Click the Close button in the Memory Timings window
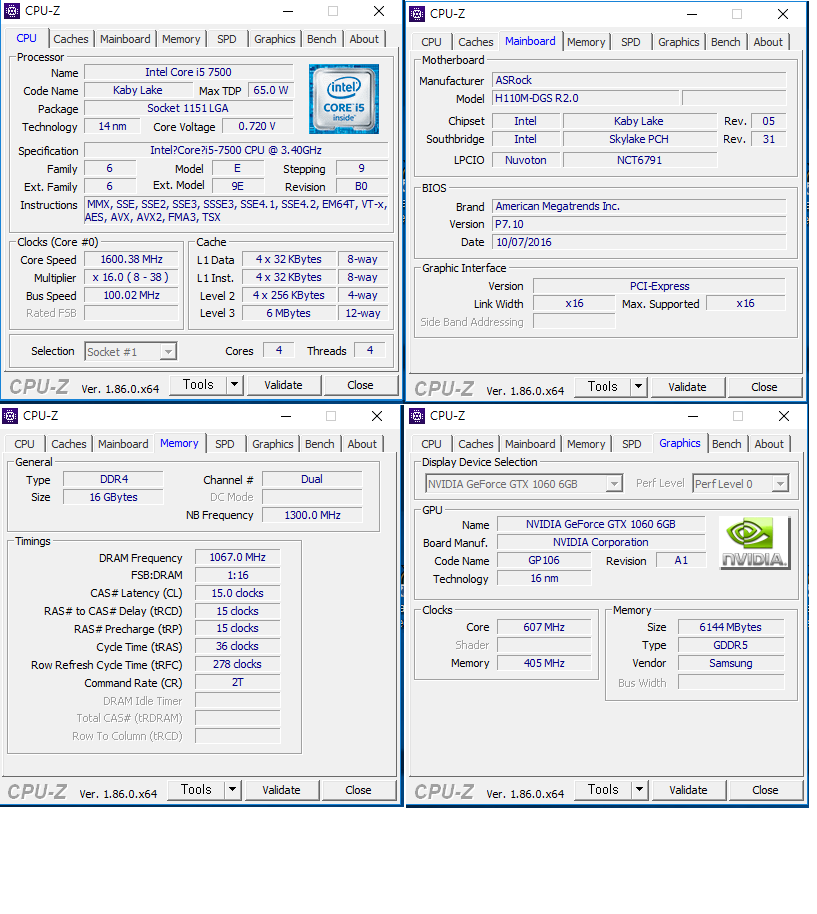This screenshot has height=914, width=817. (x=358, y=790)
